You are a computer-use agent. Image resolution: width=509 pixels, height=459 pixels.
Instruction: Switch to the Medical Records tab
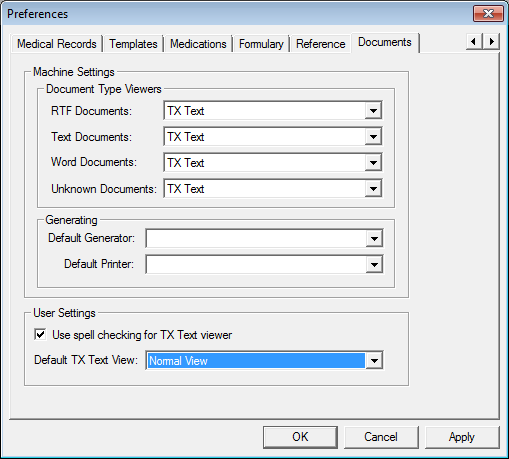tap(57, 44)
